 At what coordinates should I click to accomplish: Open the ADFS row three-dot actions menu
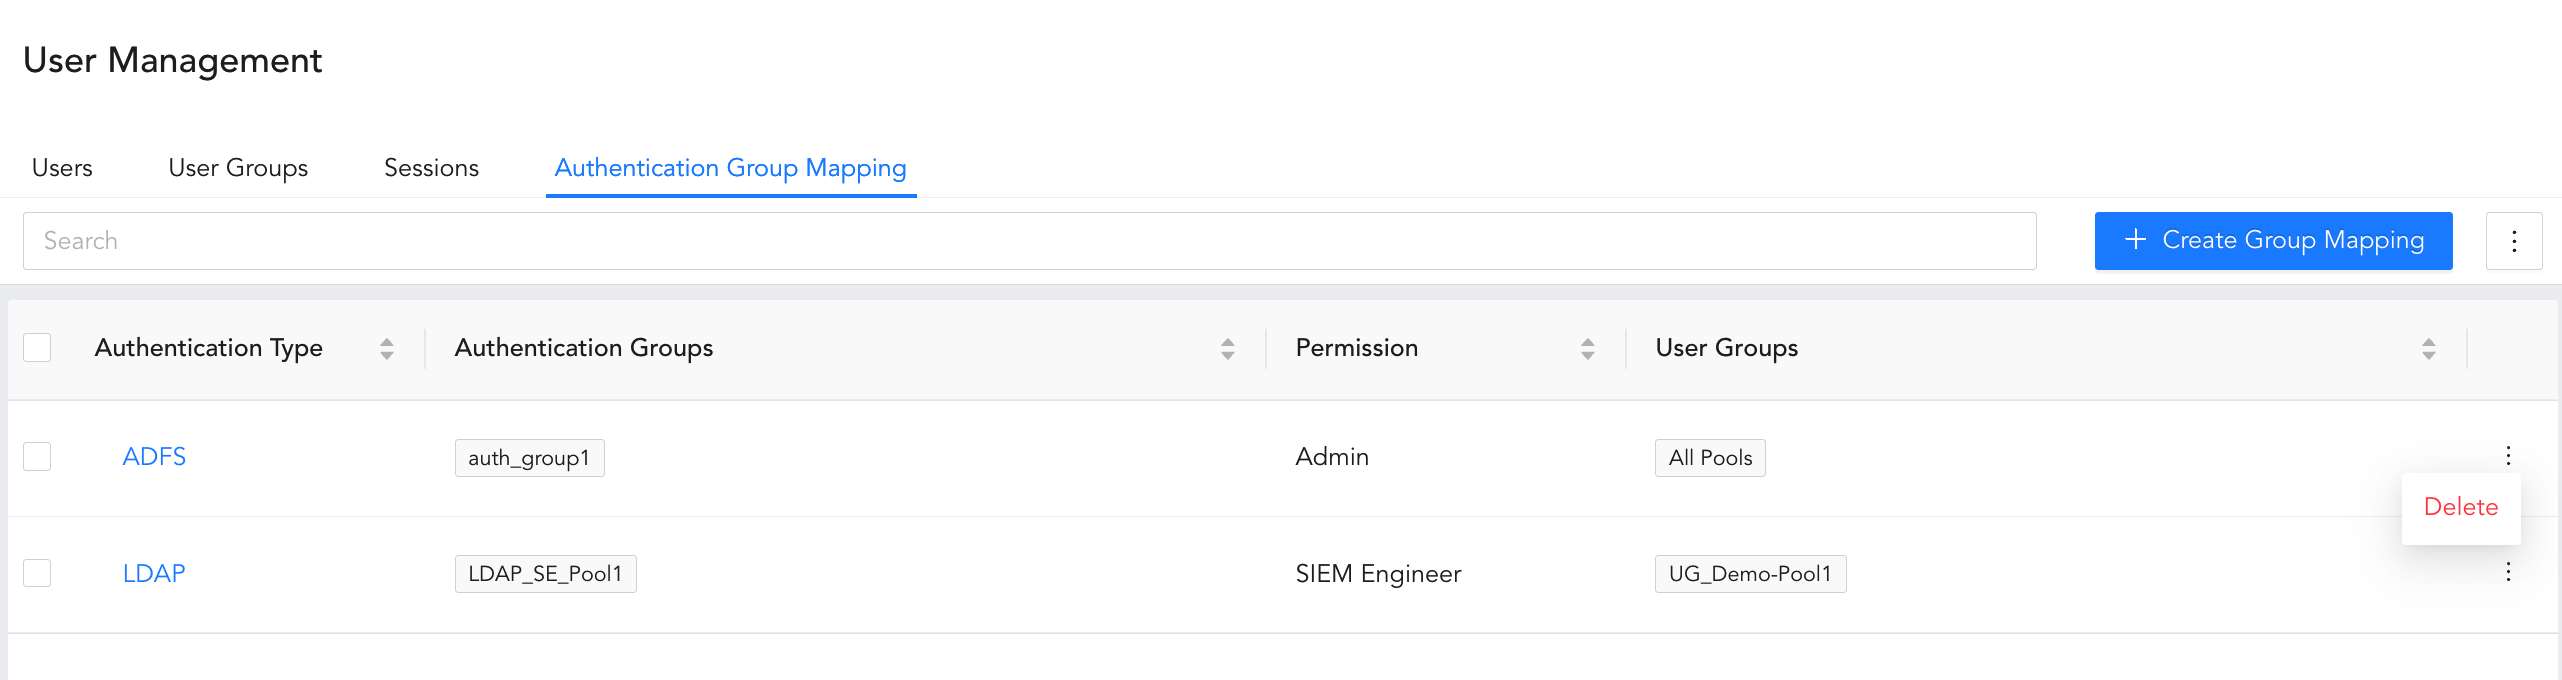pos(2508,456)
